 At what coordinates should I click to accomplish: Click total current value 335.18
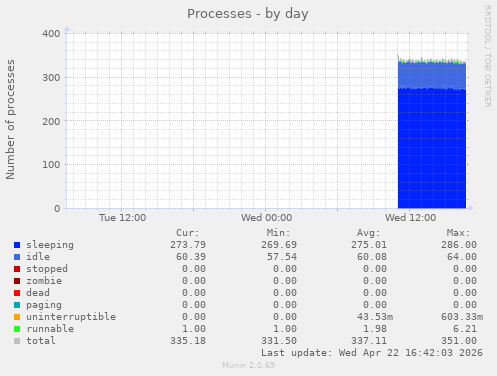click(188, 341)
